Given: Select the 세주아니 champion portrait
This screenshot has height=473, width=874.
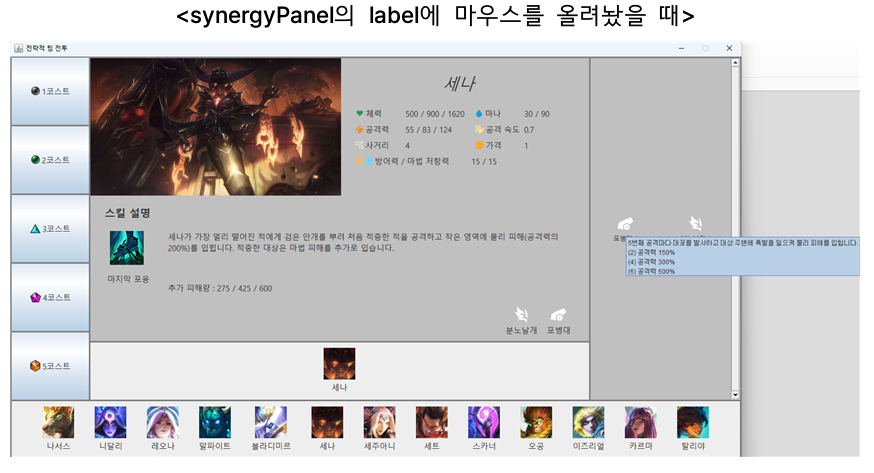Looking at the screenshot, I should pos(379,422).
